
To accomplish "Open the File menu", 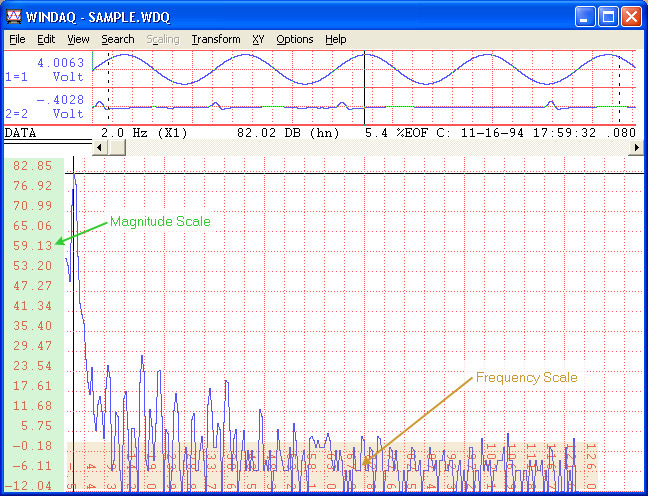I will (17, 39).
